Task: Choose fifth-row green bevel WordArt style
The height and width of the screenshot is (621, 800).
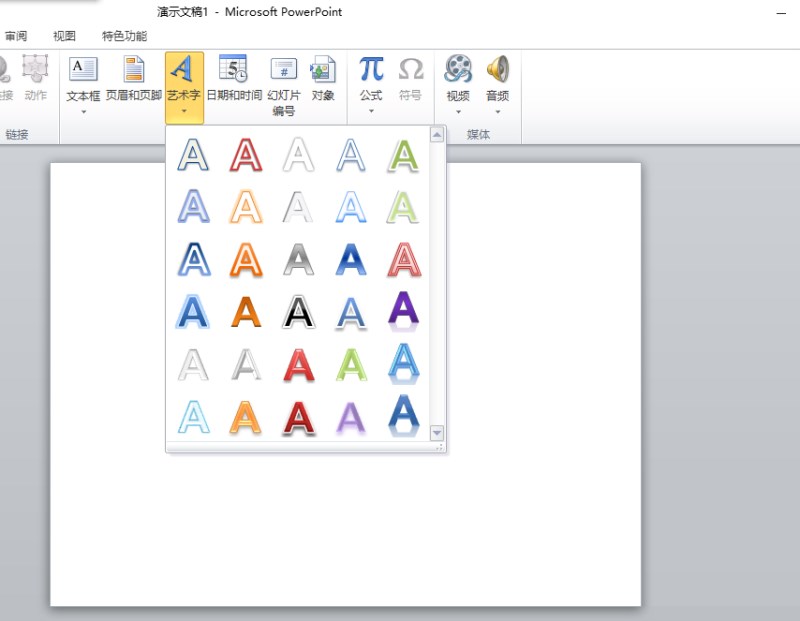Action: 351,364
